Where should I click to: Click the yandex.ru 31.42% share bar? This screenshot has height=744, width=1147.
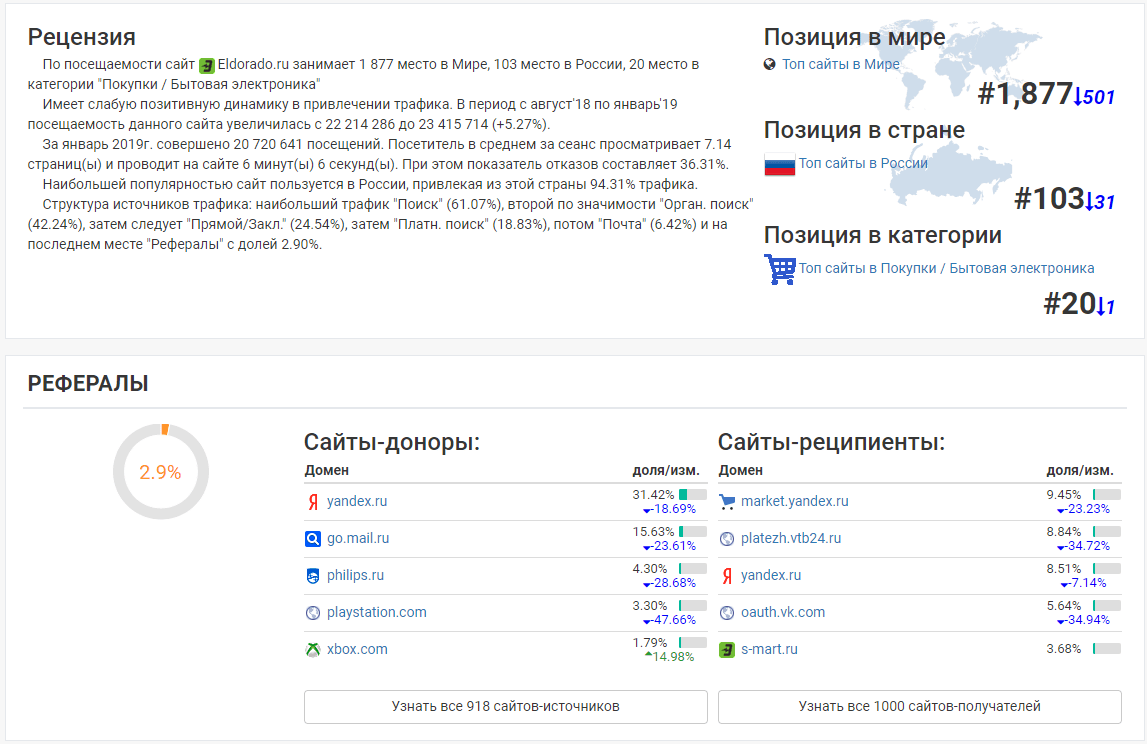tap(693, 495)
